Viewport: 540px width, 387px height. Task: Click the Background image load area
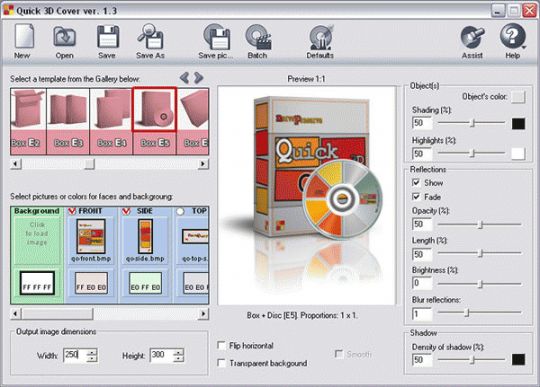37,240
